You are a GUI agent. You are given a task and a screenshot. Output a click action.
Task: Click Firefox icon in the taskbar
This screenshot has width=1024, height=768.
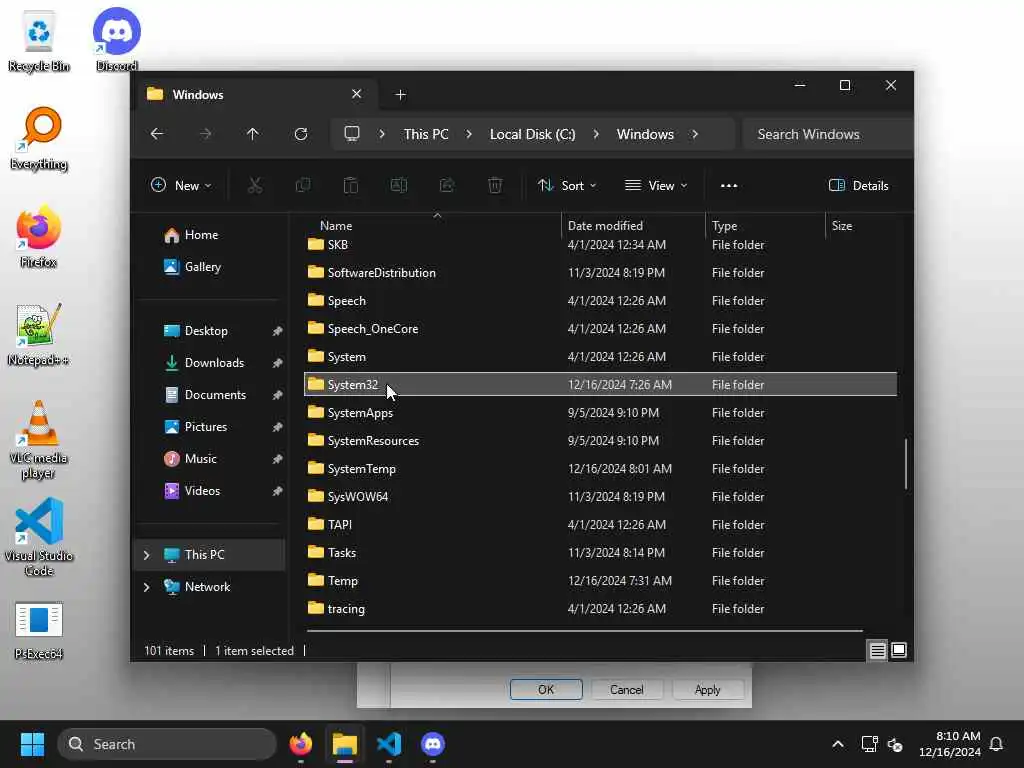pyautogui.click(x=300, y=744)
